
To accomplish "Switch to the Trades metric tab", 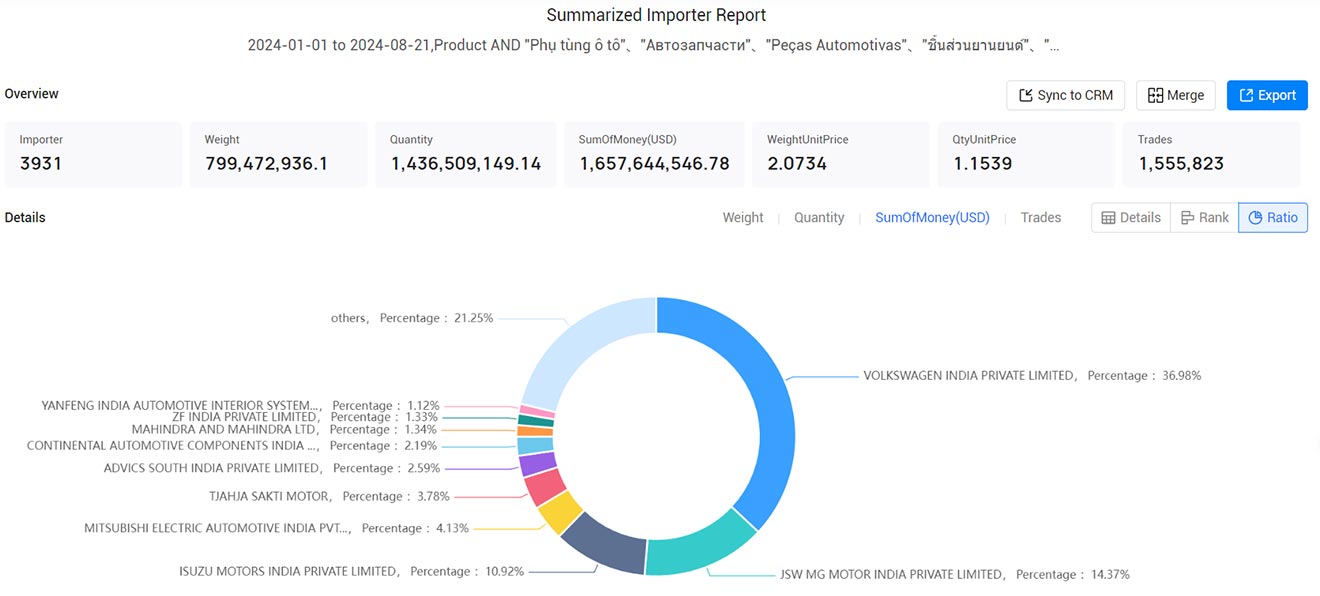I will click(x=1041, y=217).
